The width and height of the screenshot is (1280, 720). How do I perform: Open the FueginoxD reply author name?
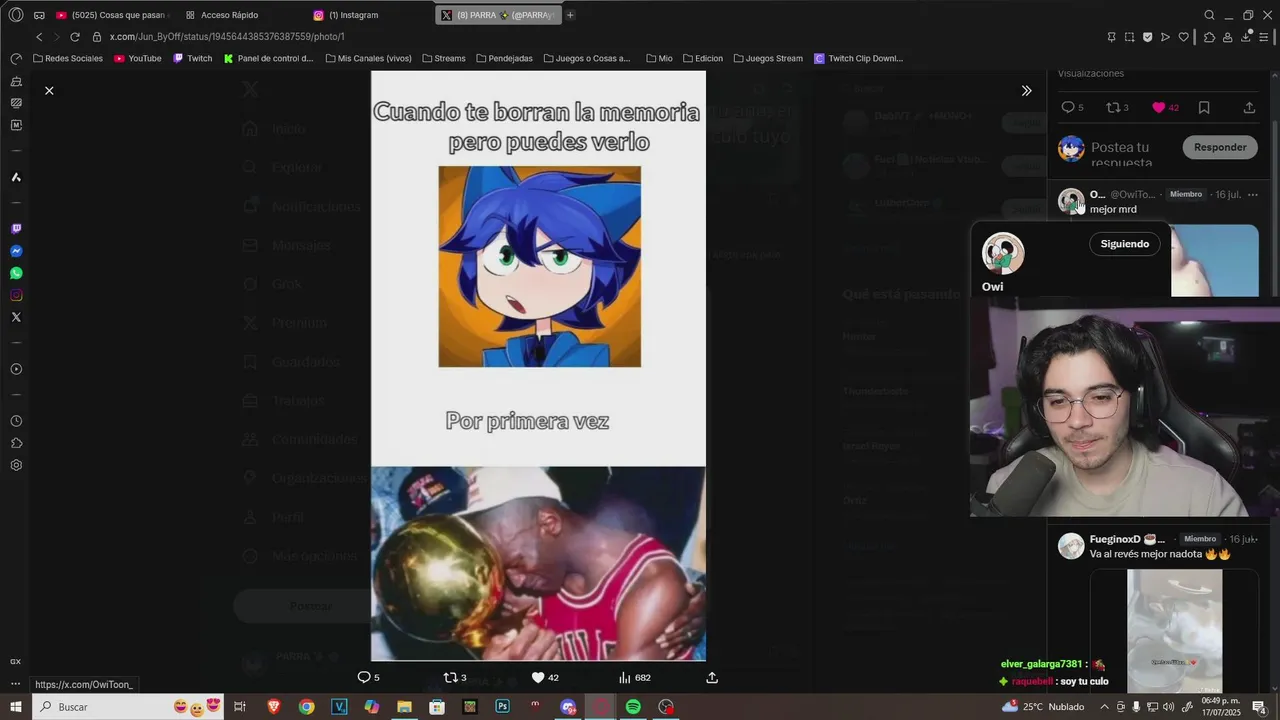click(x=1127, y=539)
